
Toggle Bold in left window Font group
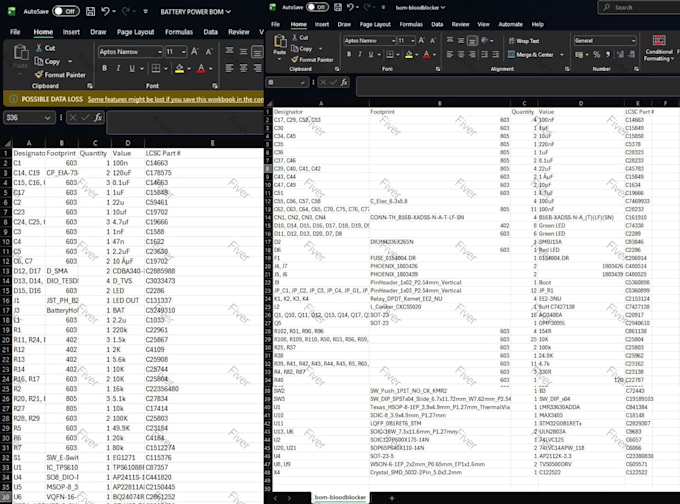click(x=105, y=68)
